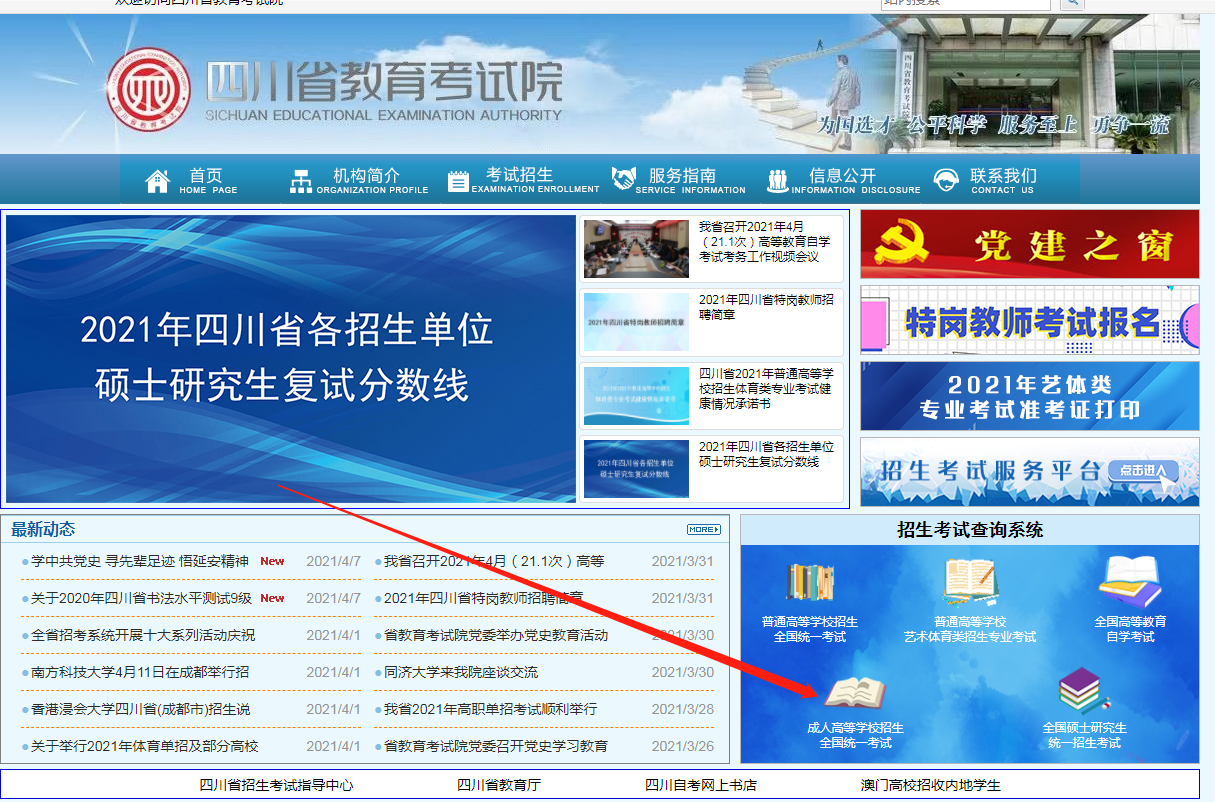Open the 成人高等学校招生 open-book icon
Screen dimensions: 1215x802
(855, 693)
